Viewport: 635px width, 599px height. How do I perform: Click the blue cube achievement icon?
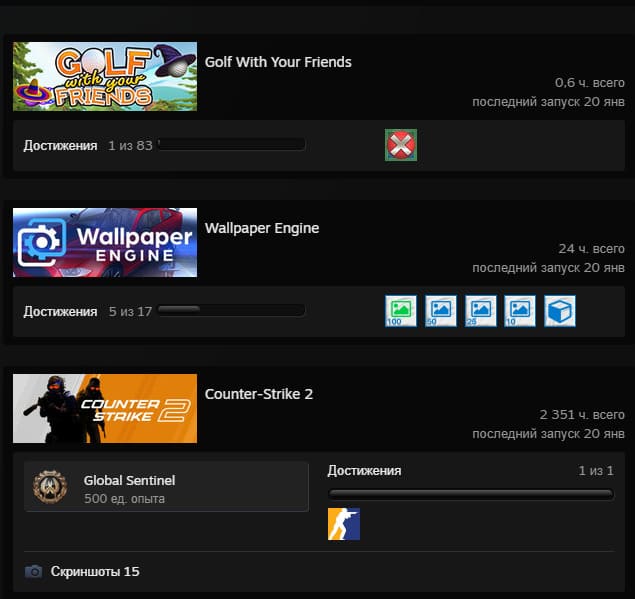coord(560,311)
